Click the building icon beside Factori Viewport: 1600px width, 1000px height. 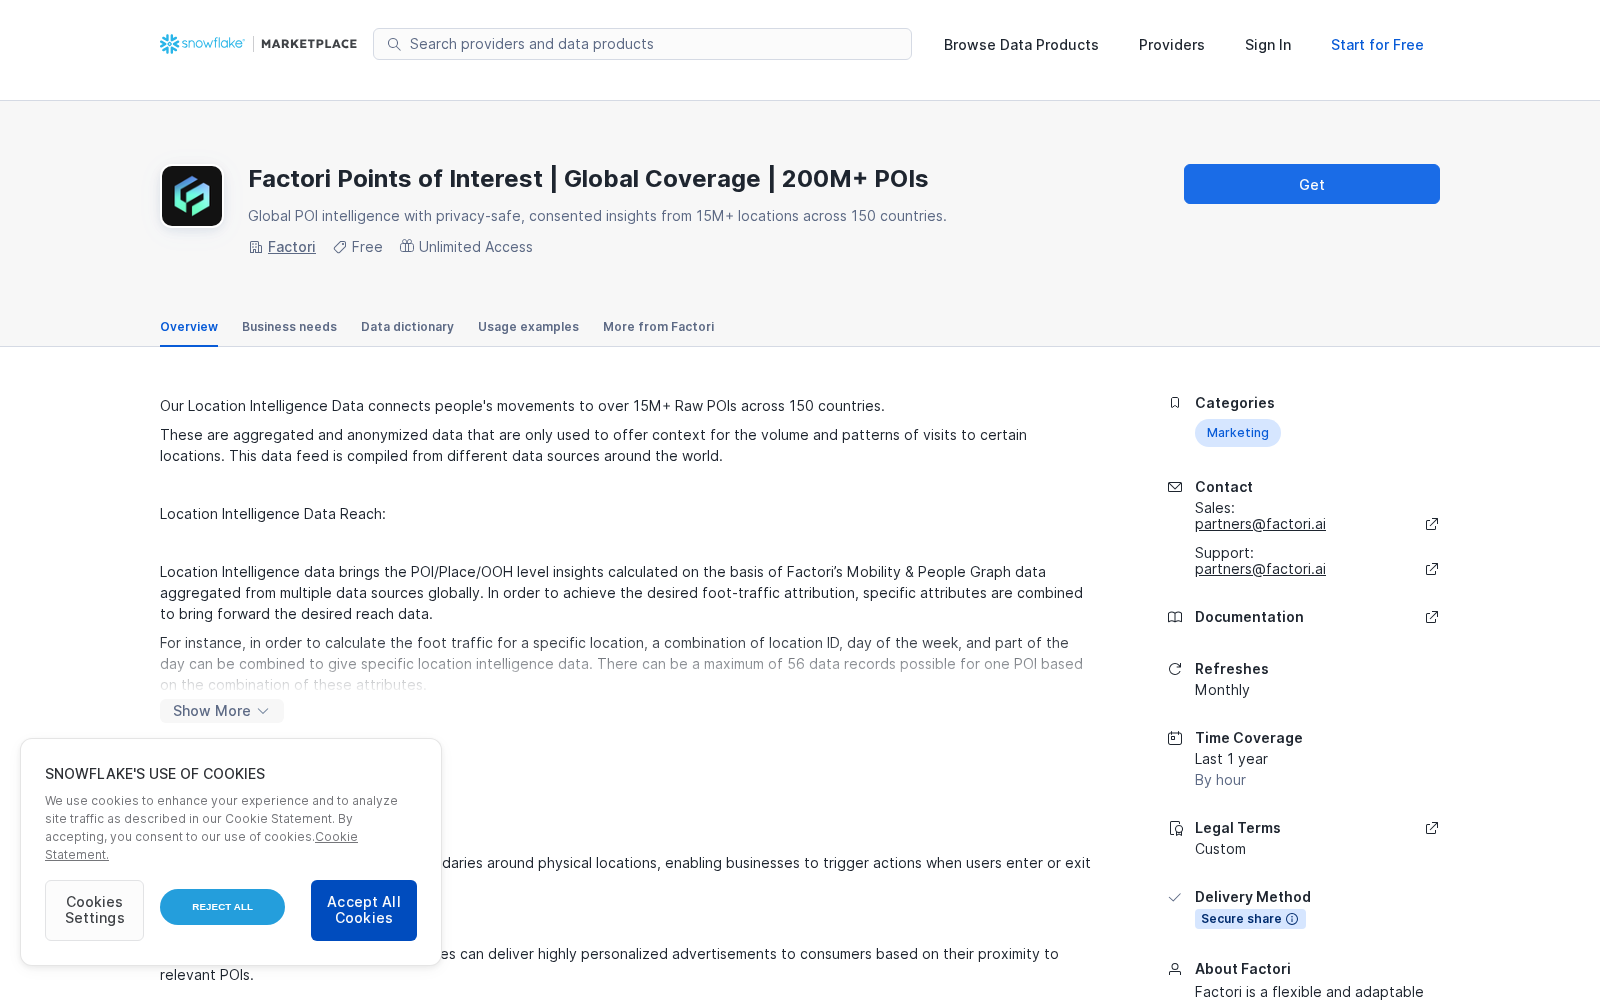point(256,247)
